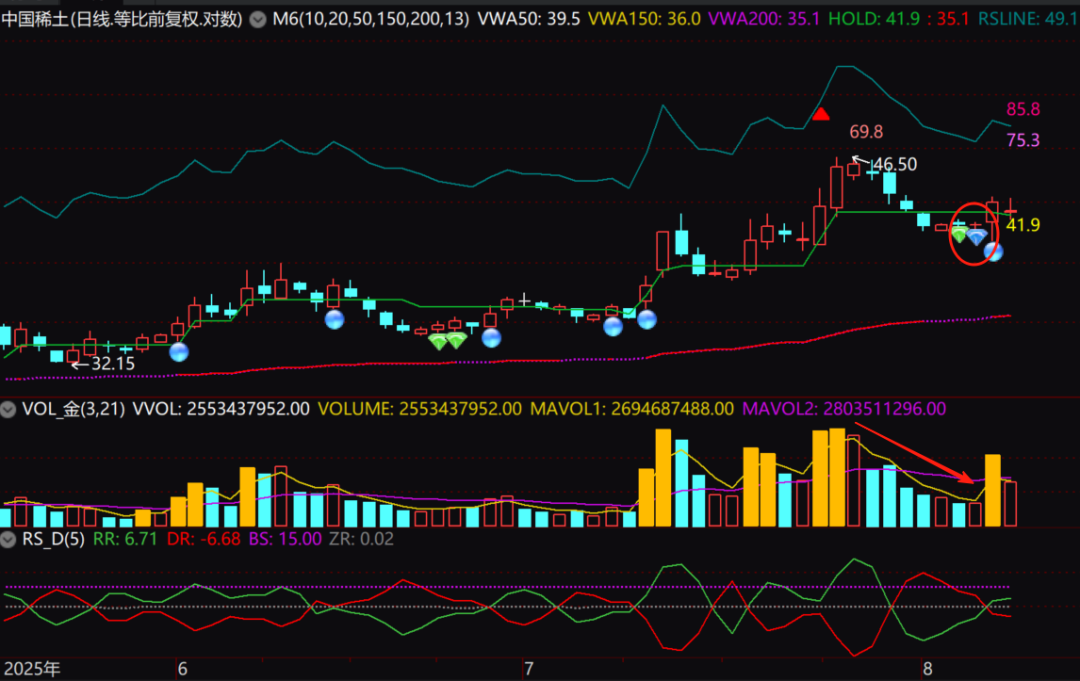Click the month 7 tick on time axis
This screenshot has width=1080, height=681.
pos(528,669)
